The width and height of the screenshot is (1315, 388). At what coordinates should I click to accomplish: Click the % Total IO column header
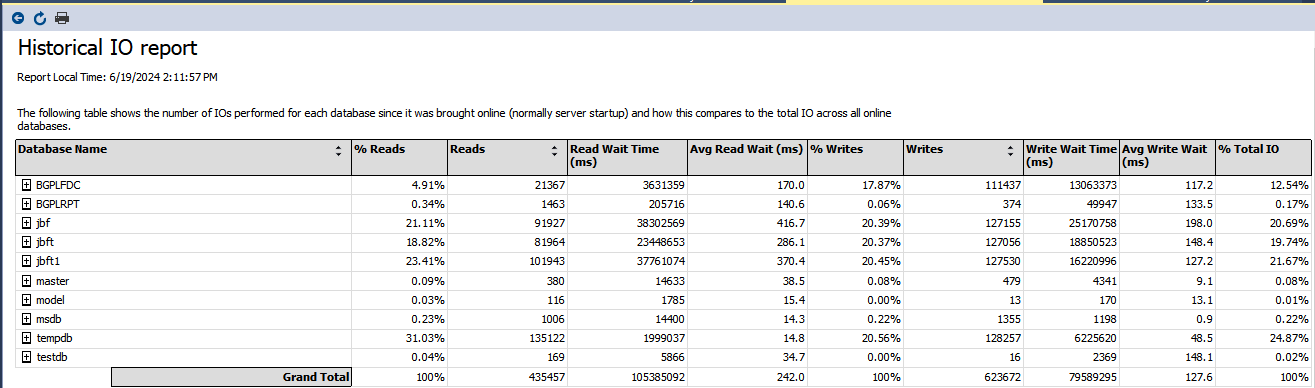[x=1263, y=157]
